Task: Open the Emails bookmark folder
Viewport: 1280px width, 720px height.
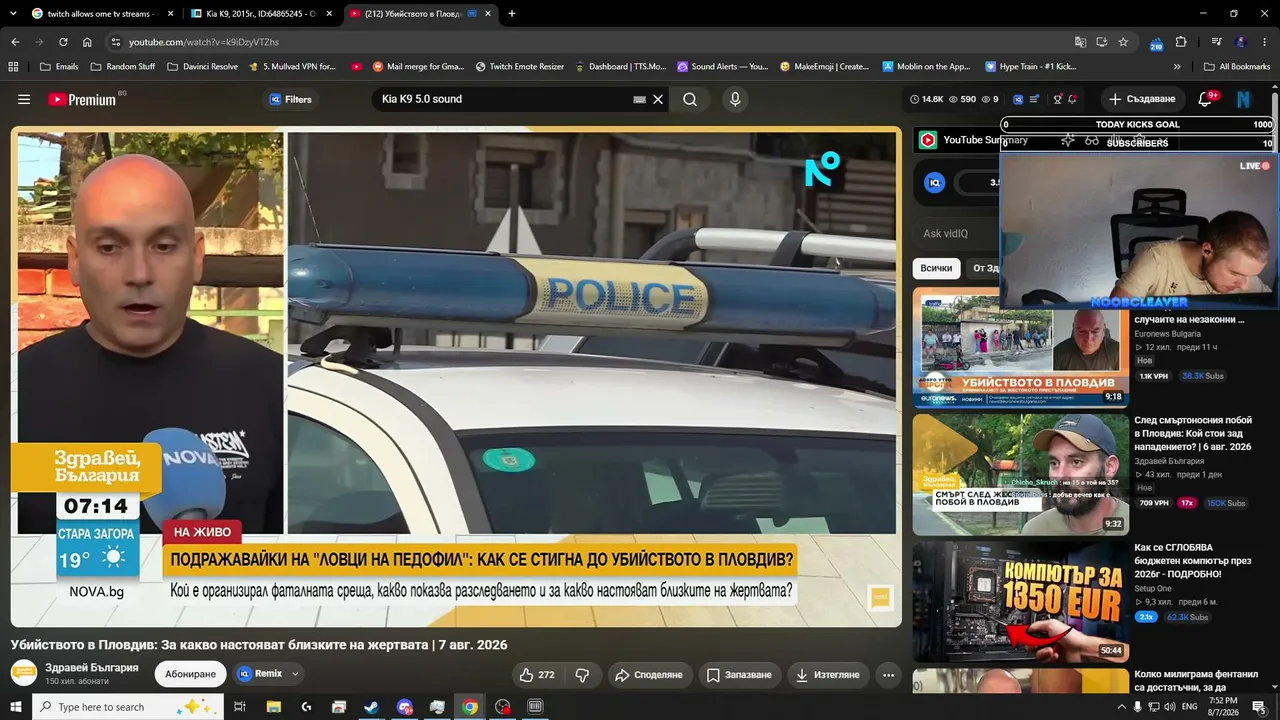Action: point(58,66)
